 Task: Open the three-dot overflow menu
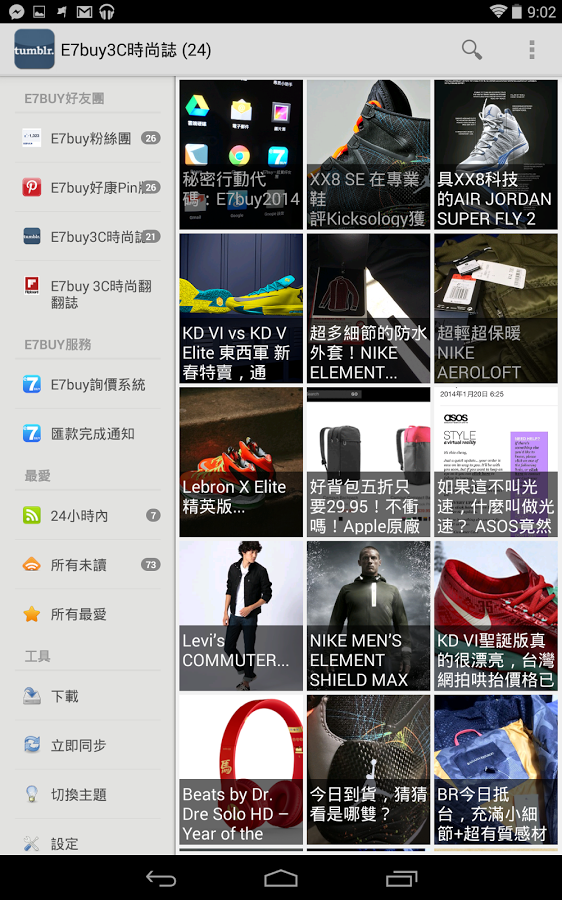pyautogui.click(x=532, y=50)
